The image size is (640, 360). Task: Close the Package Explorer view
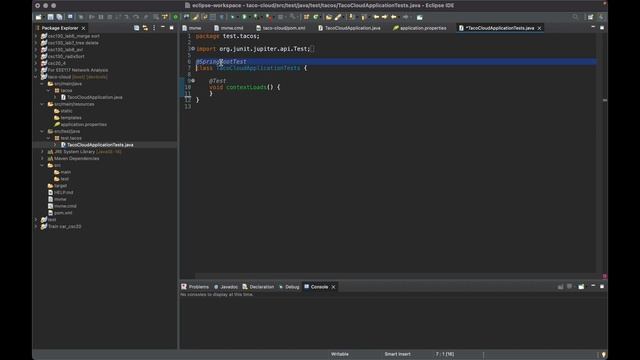83,28
